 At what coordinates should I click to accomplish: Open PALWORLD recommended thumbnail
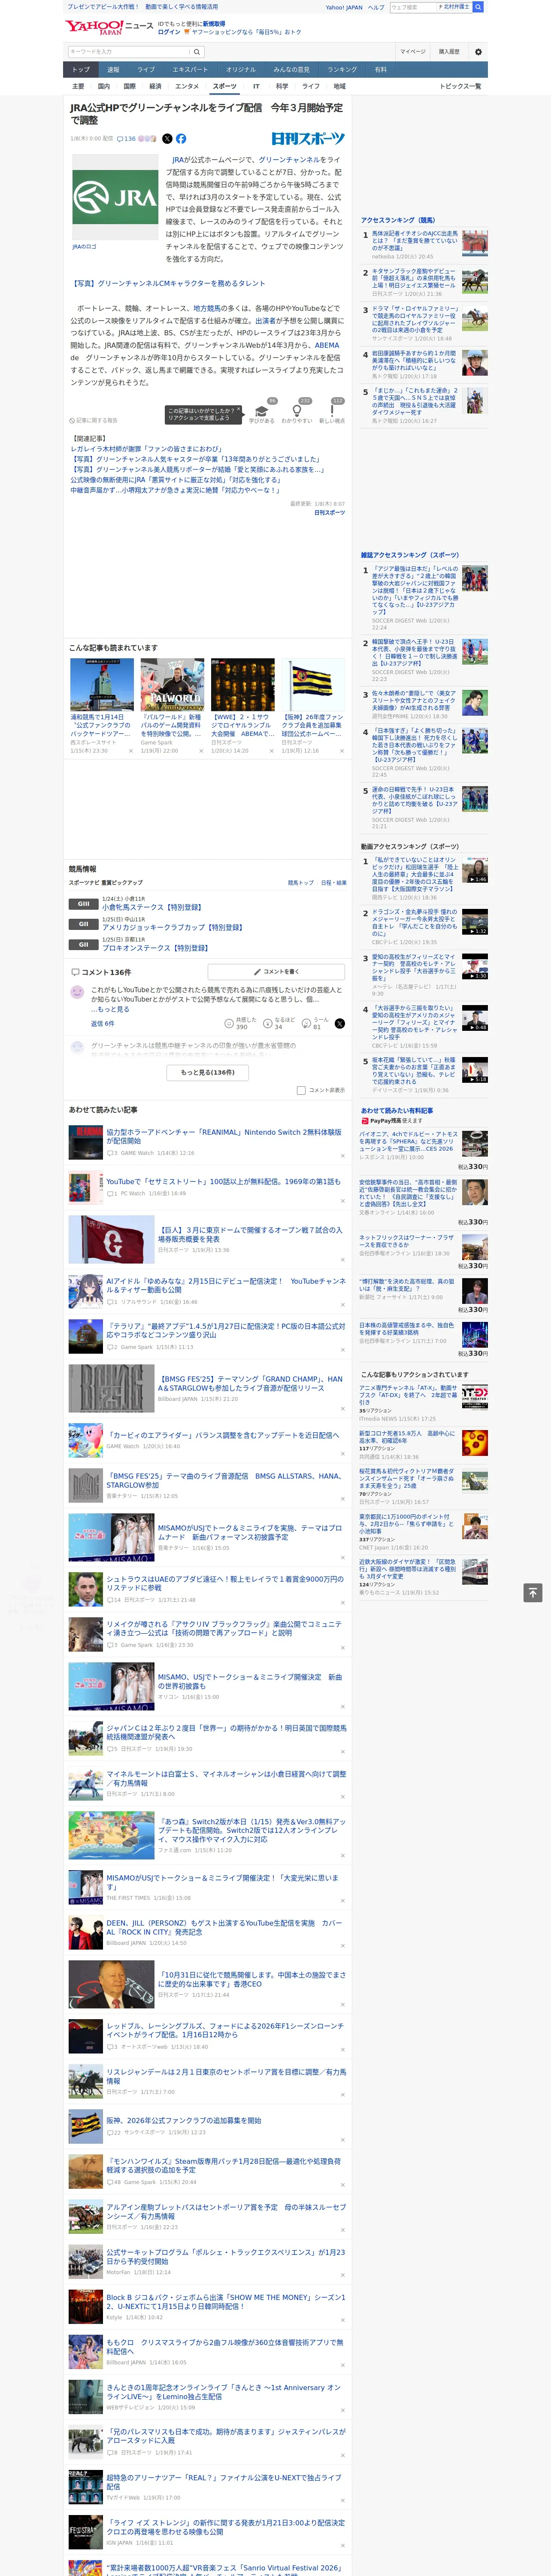coord(172,685)
